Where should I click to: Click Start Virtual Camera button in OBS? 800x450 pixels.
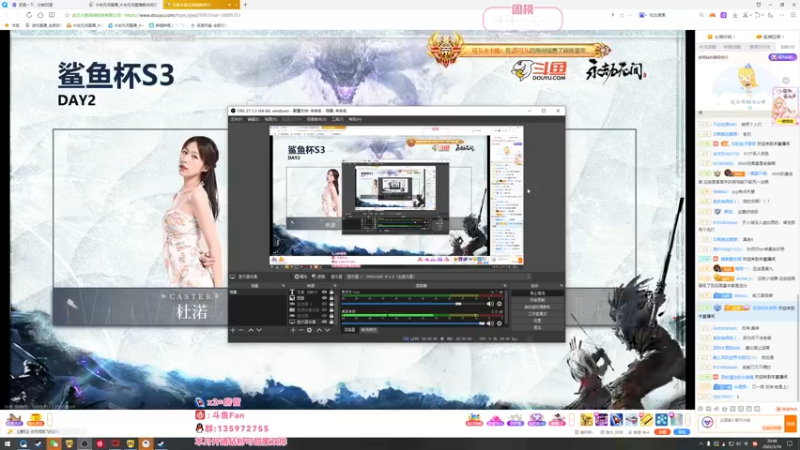tap(537, 307)
